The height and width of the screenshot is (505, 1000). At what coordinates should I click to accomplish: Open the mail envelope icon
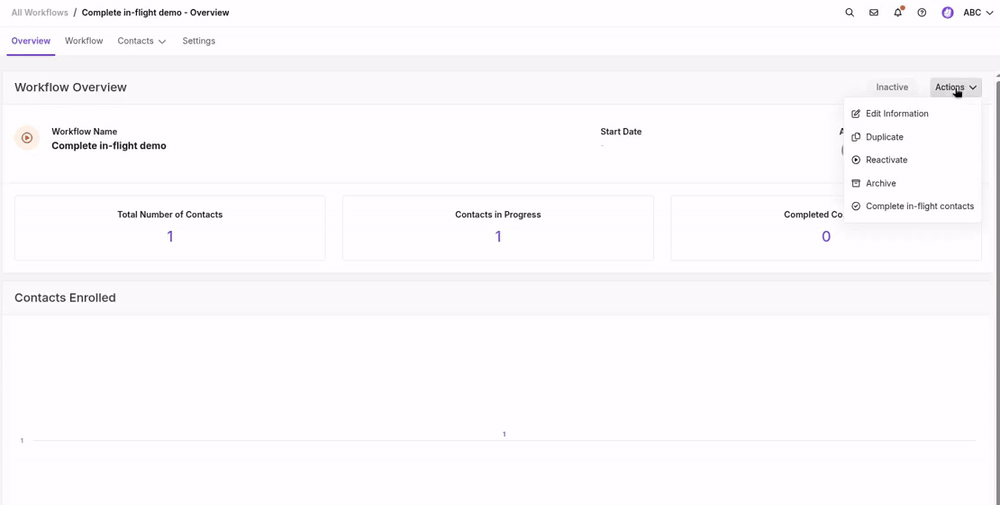(874, 13)
